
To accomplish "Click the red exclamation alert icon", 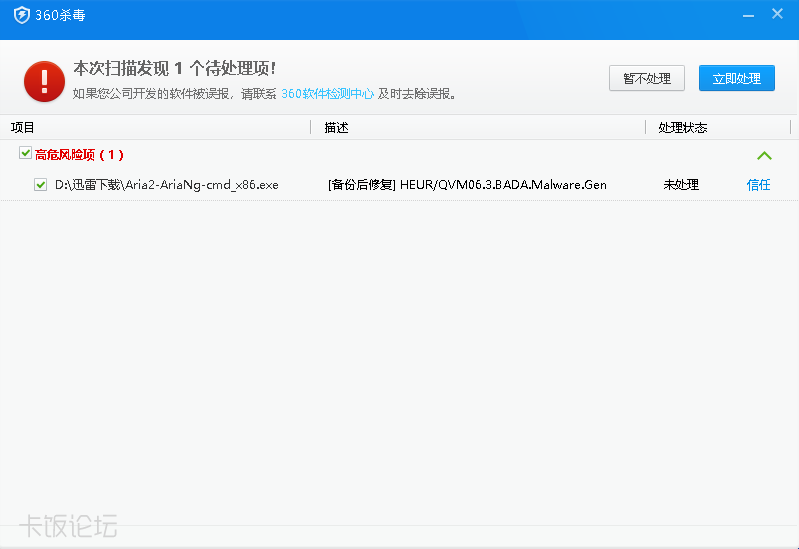I will (x=44, y=80).
